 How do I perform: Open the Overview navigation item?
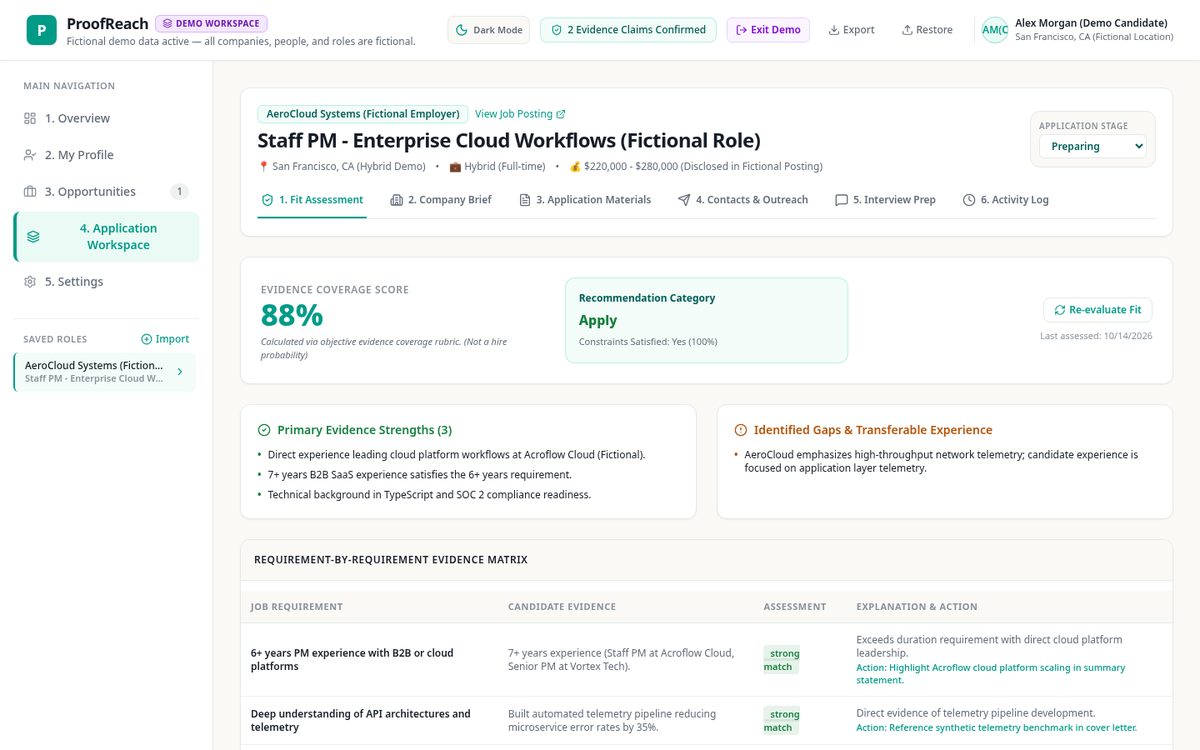[x=106, y=118]
